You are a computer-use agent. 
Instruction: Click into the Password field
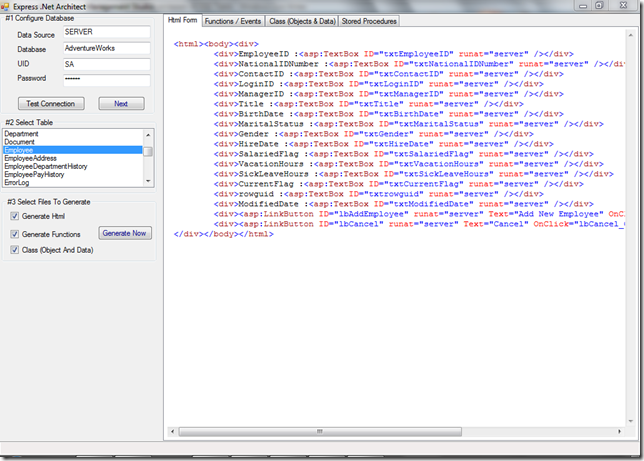tap(105, 79)
